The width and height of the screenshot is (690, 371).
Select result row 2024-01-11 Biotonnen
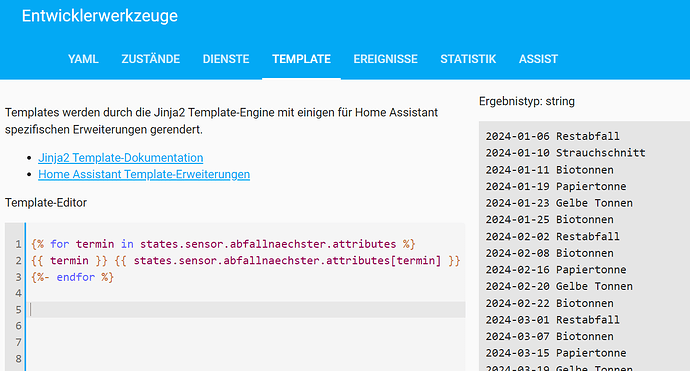point(550,170)
